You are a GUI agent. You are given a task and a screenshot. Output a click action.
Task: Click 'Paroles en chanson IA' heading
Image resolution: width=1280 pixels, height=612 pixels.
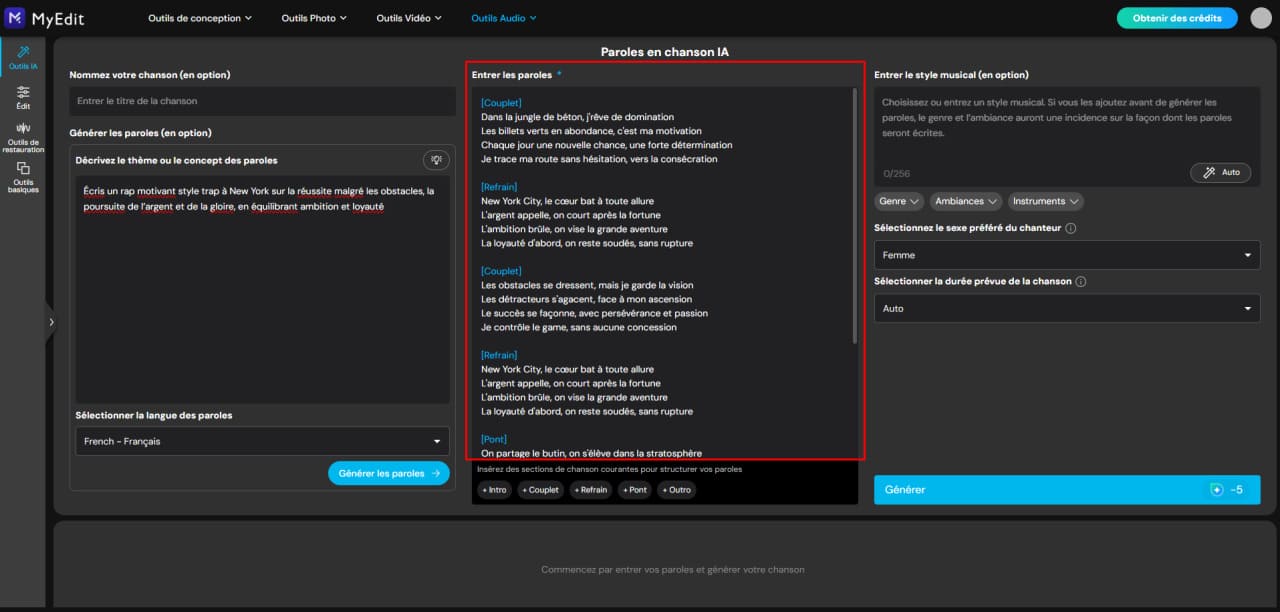click(665, 52)
